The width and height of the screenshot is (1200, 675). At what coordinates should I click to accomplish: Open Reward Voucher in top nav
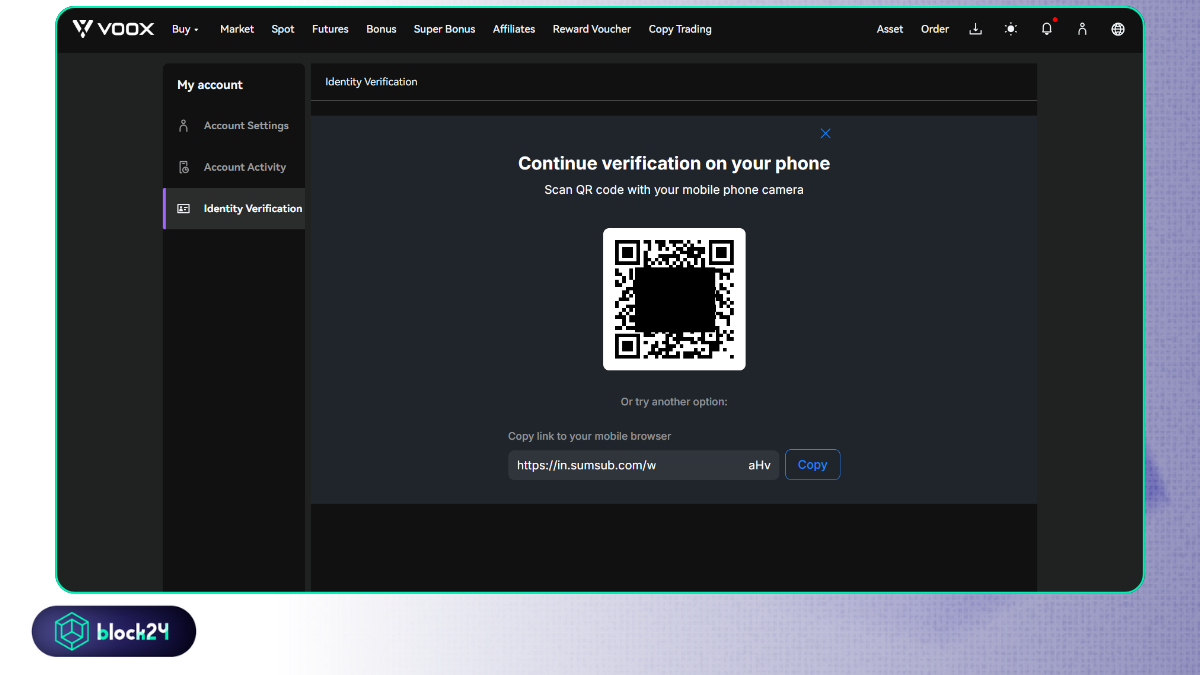point(592,29)
